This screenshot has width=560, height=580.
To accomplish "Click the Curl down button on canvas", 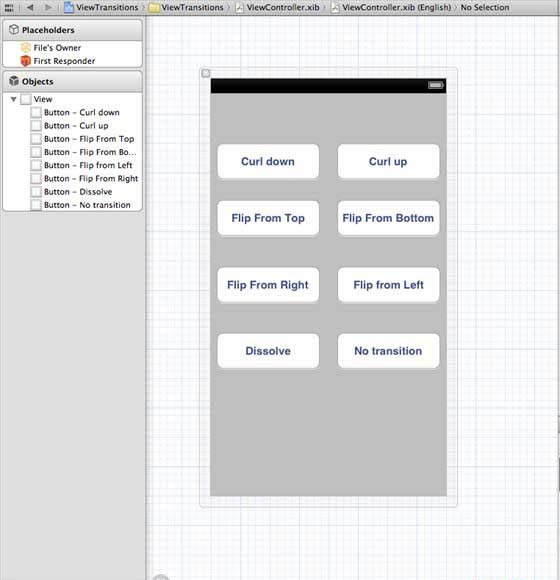I will [268, 162].
